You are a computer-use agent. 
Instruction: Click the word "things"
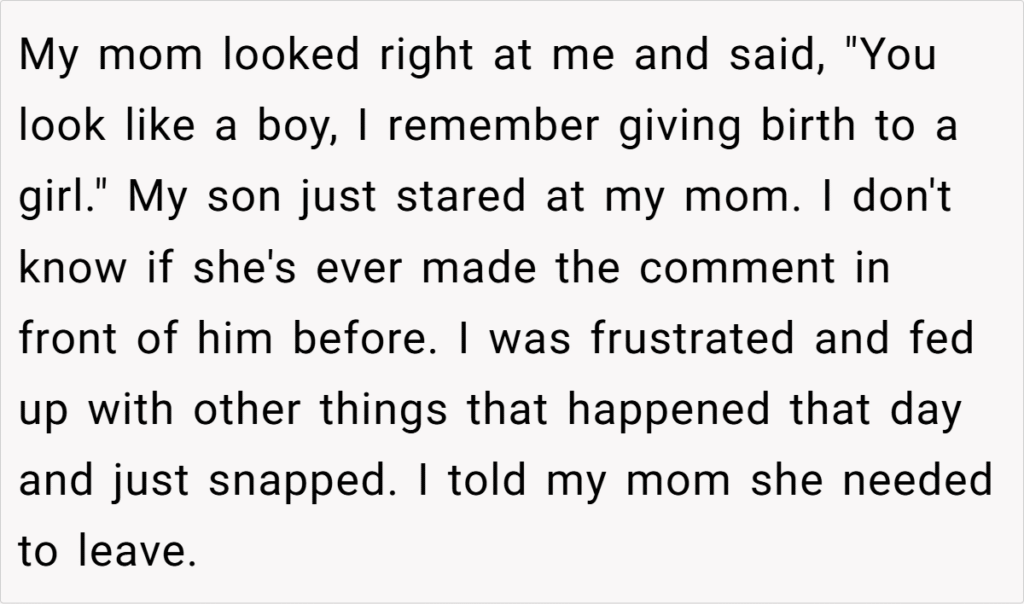[x=383, y=411]
